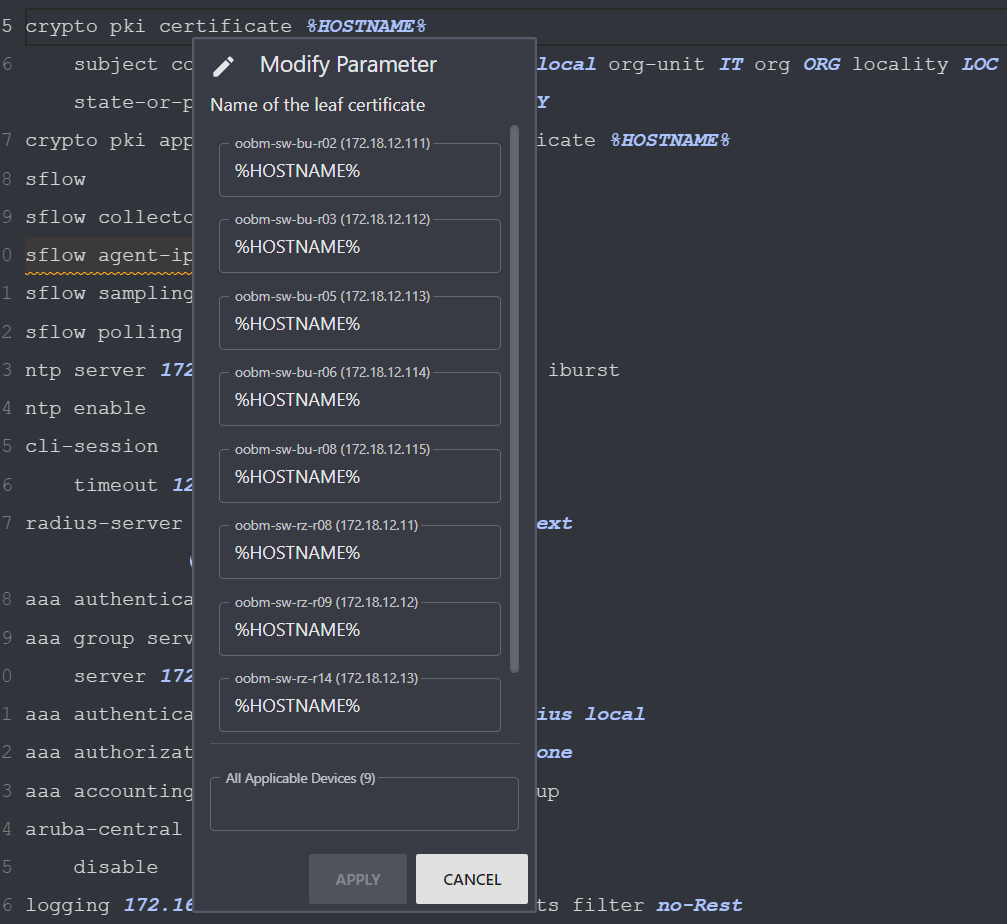Click the 'local' parameter on aaa authentication line
Viewport: 1007px width, 924px height.
tap(615, 714)
